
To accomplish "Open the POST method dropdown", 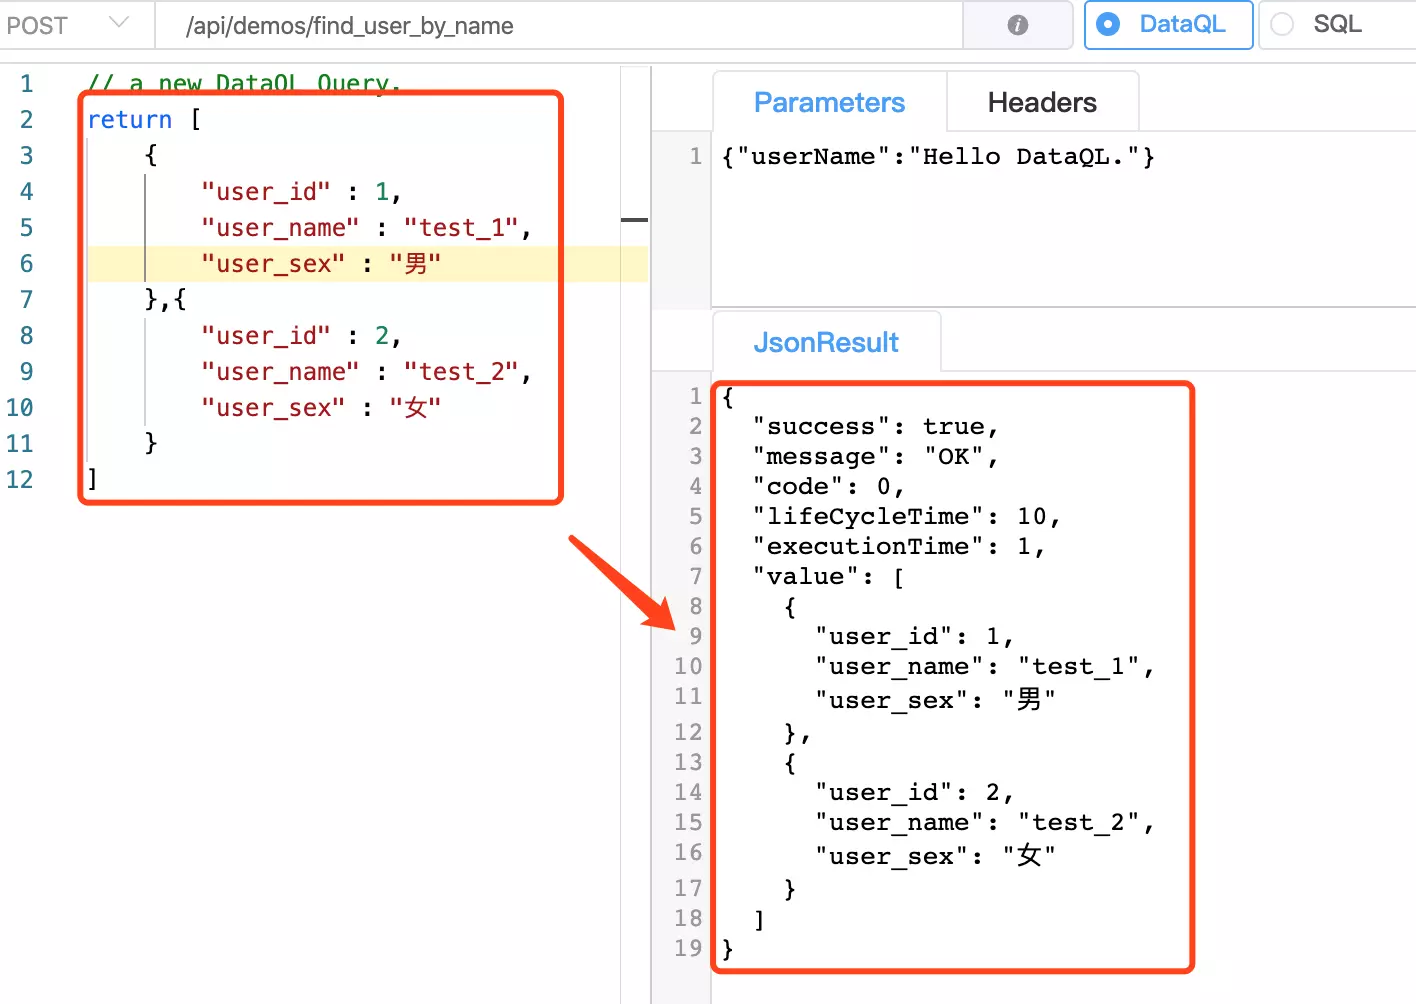I will 76,25.
